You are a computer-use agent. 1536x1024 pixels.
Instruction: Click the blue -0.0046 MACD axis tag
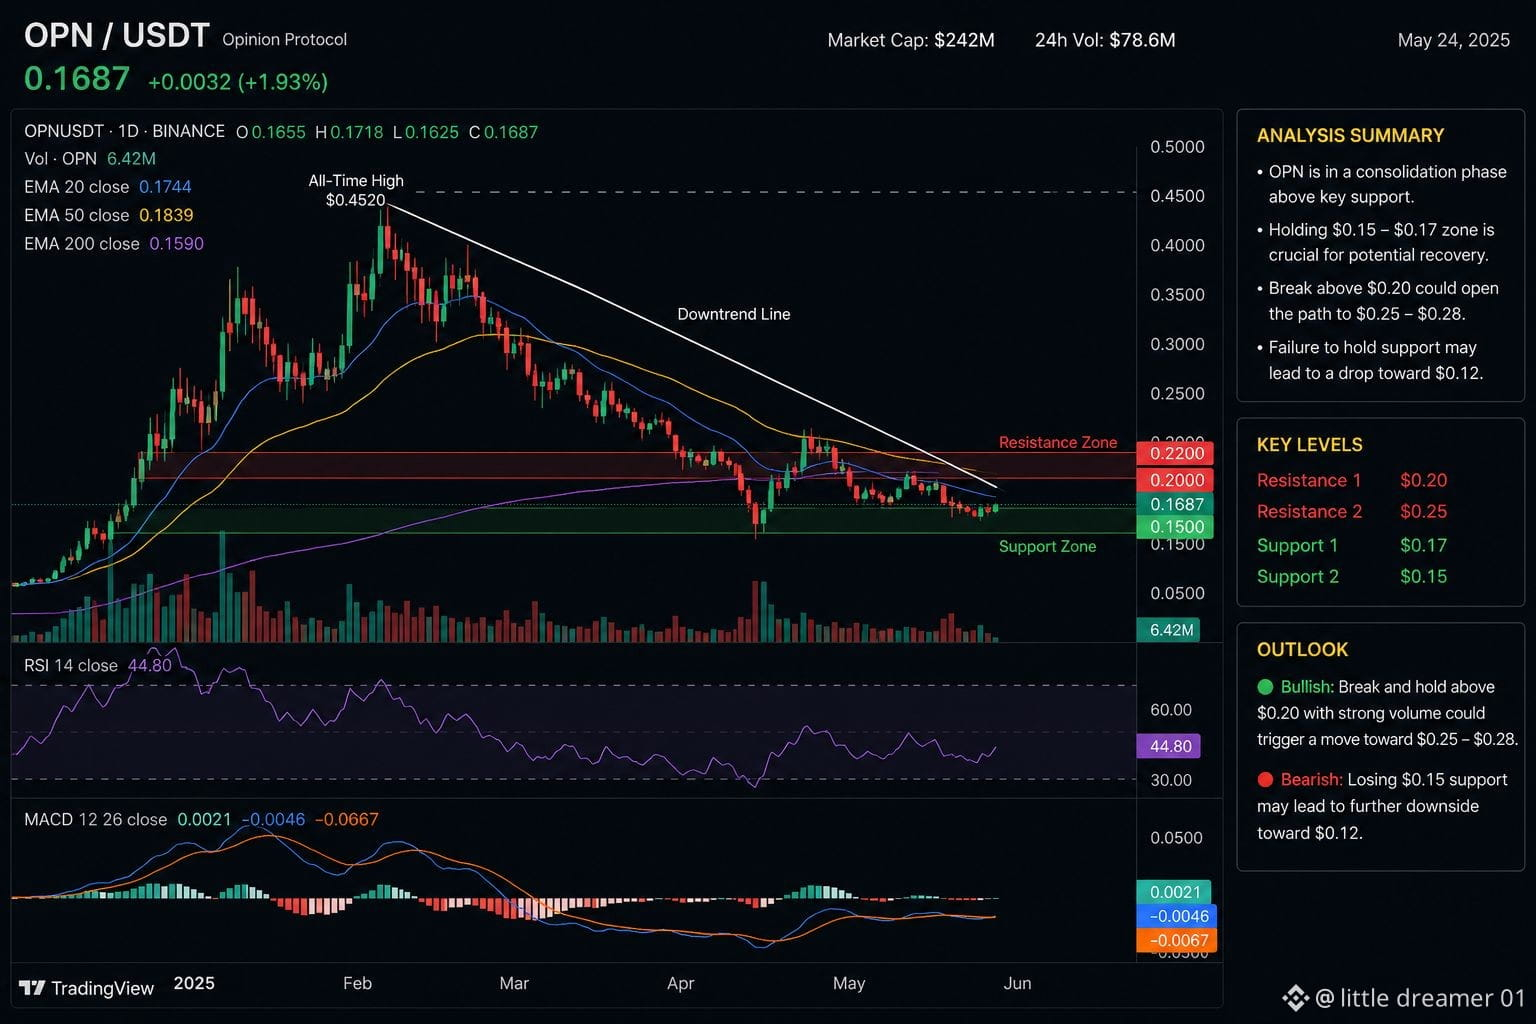(x=1177, y=916)
